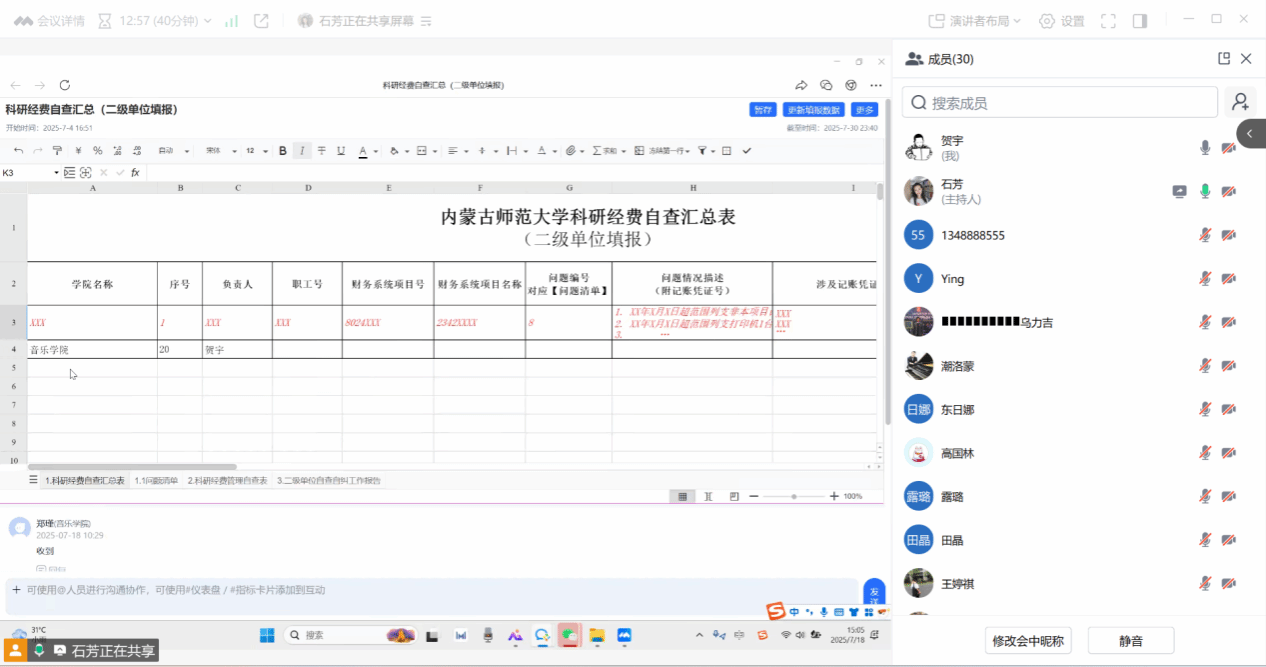Screen dimensions: 1266x667
Task: Switch to the 1.1问题清单 sheet tab
Action: tap(156, 481)
